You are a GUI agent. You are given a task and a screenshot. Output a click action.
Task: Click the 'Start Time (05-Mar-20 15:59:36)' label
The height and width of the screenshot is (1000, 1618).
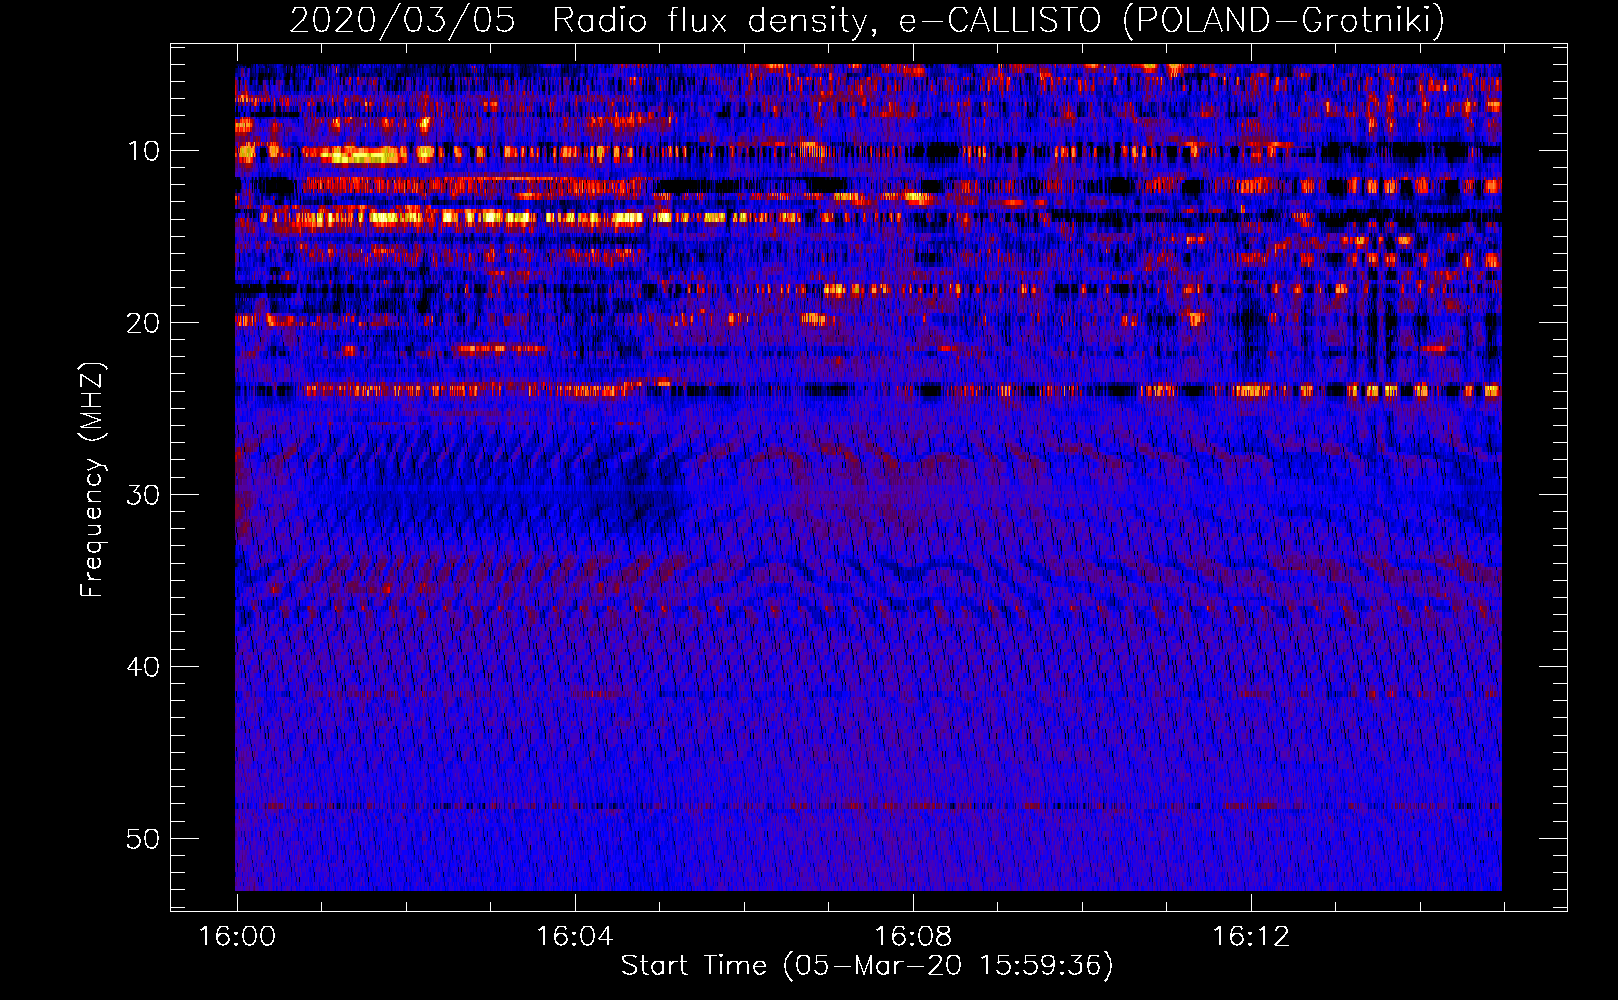point(867,966)
